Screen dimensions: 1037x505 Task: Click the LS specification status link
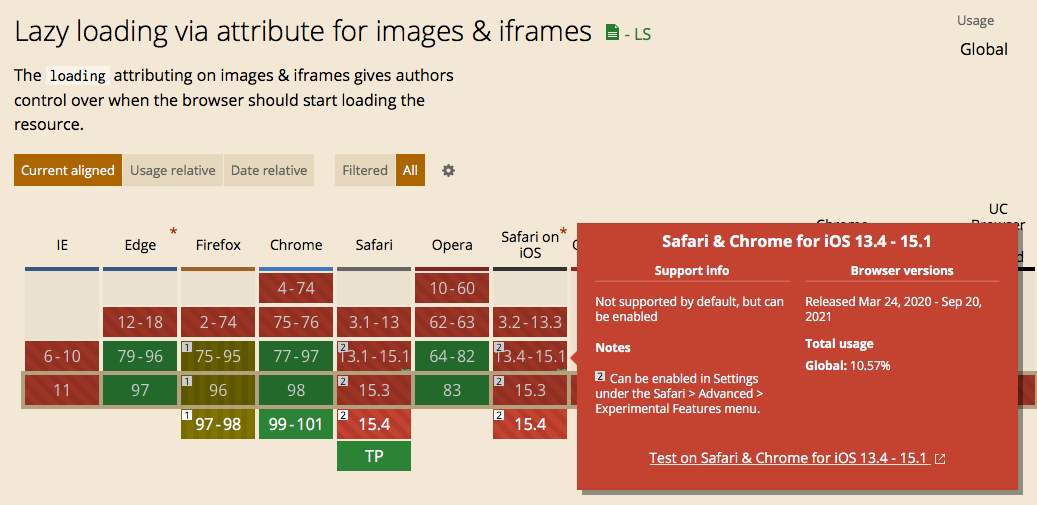pos(638,34)
